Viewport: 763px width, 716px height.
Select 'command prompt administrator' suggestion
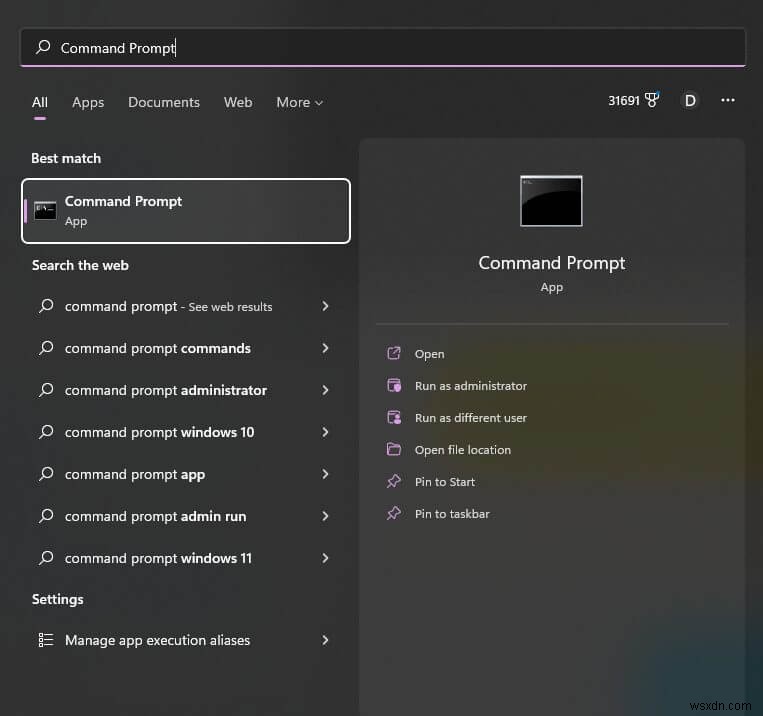(x=166, y=390)
